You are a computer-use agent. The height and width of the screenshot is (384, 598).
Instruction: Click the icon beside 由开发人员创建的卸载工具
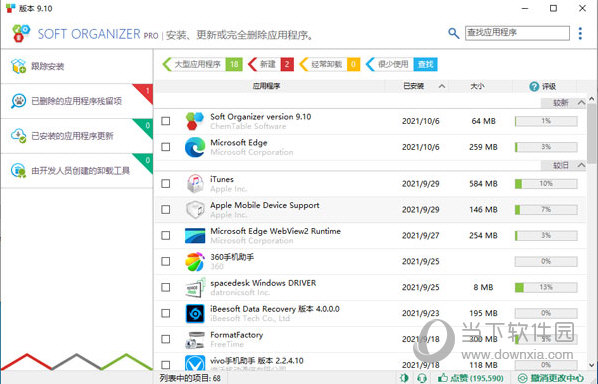click(x=18, y=170)
